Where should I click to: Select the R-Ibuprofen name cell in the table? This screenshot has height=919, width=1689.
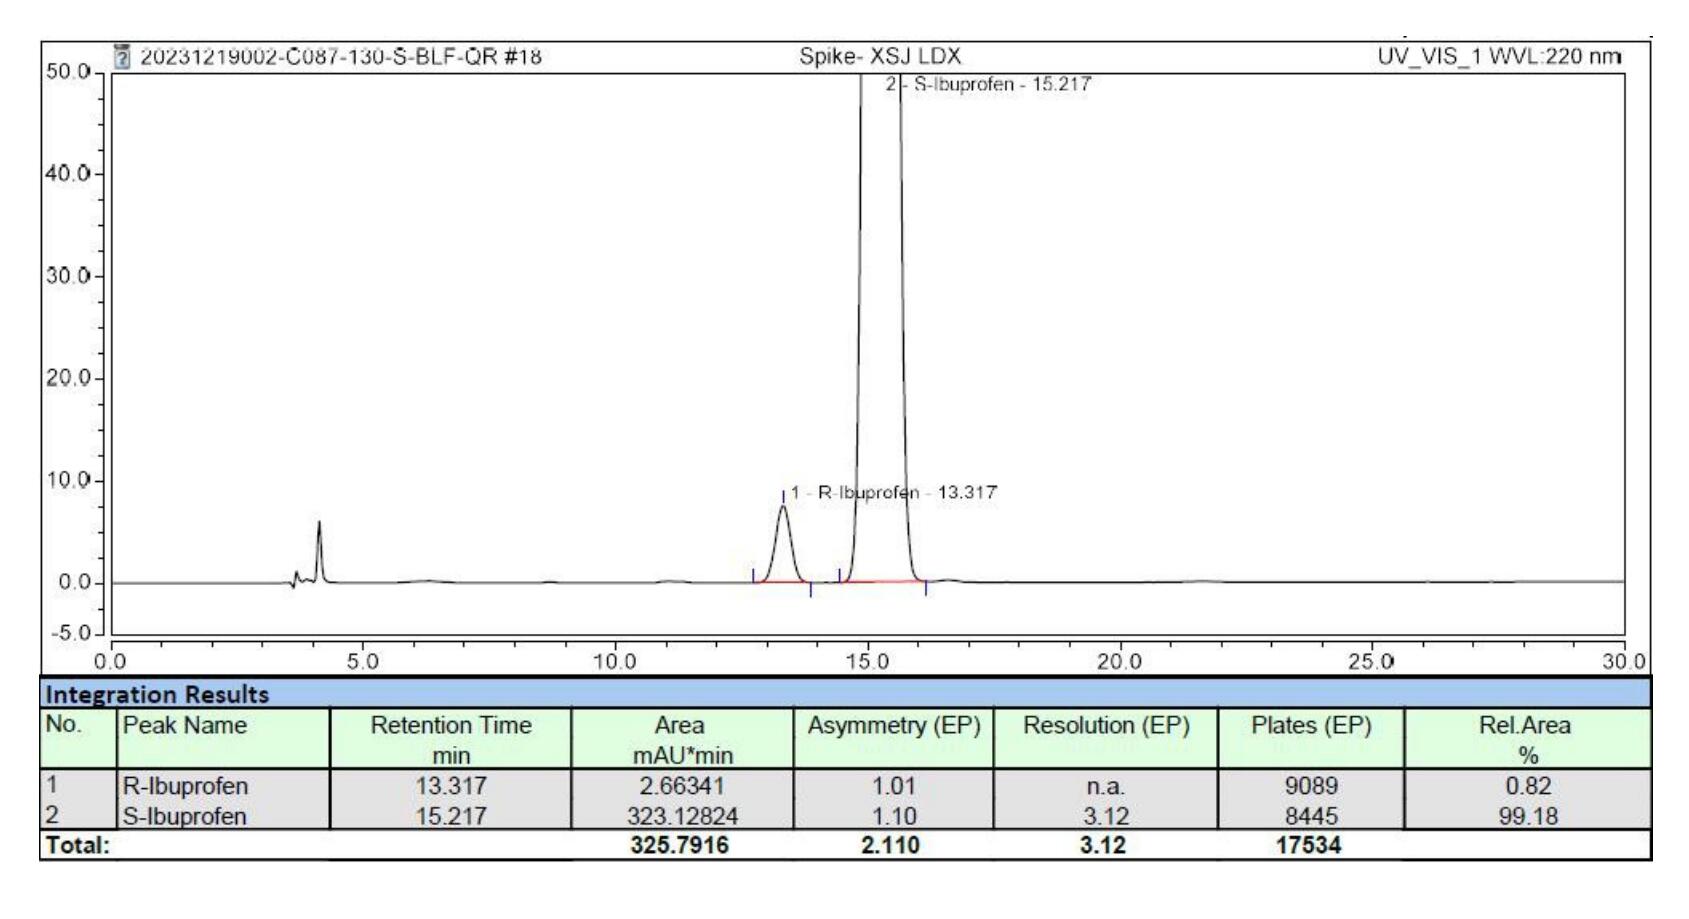click(x=186, y=786)
